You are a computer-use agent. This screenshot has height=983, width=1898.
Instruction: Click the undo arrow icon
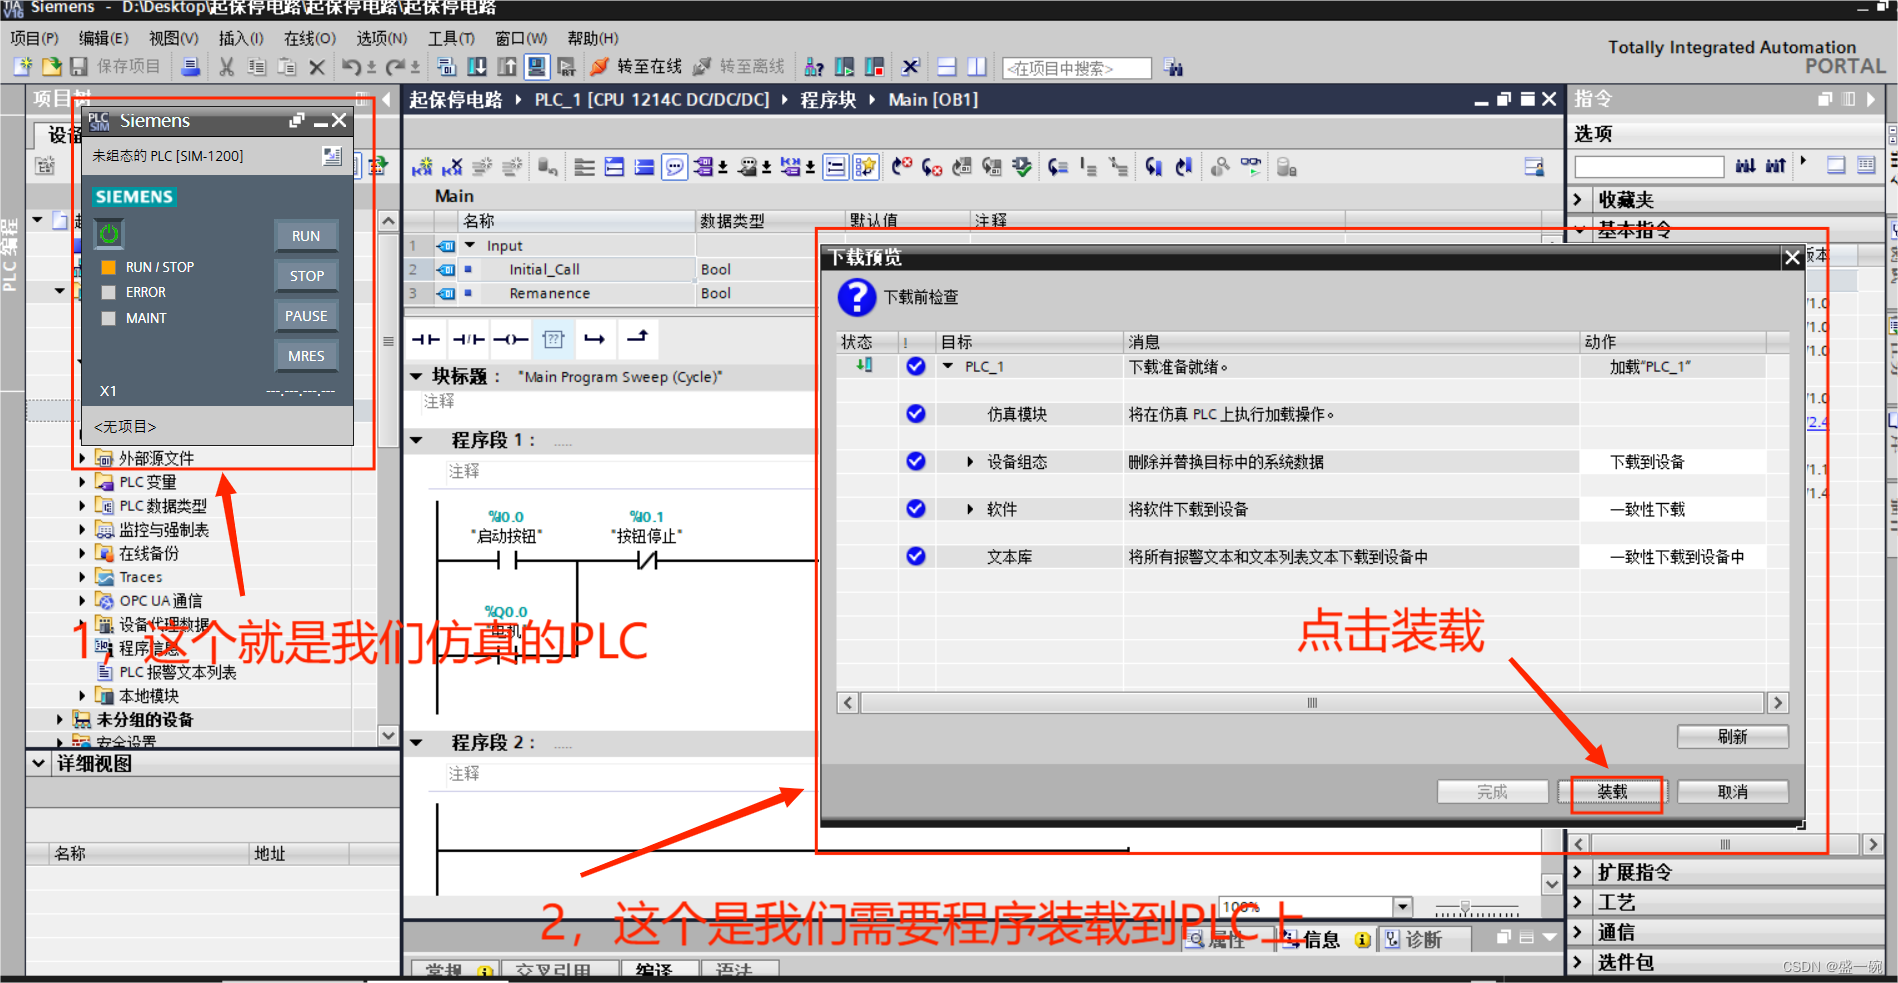[351, 67]
